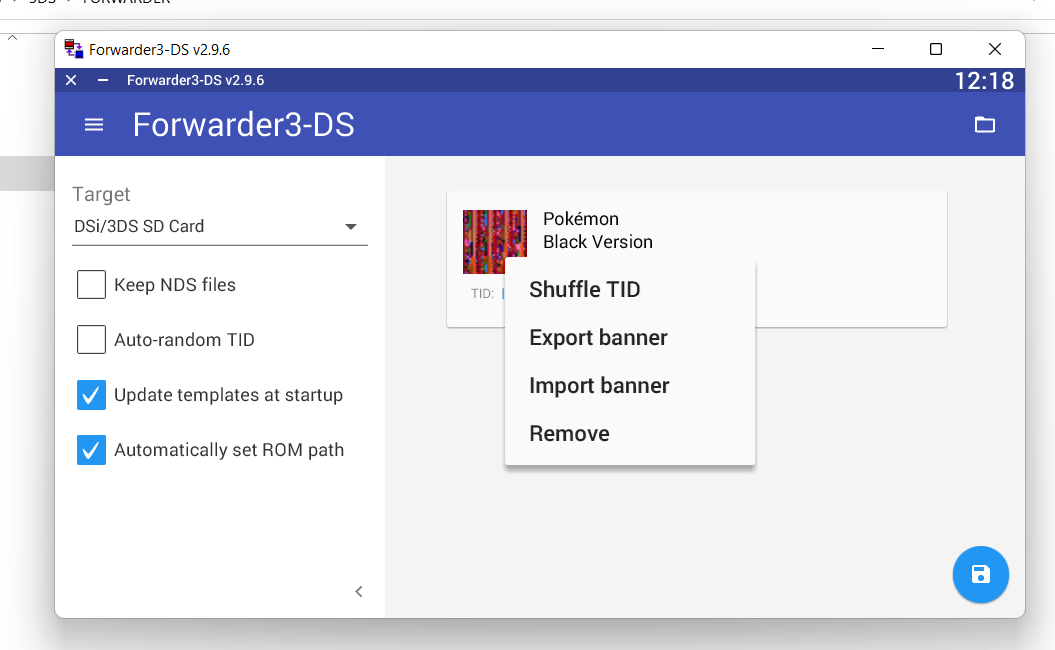Choose Export banner from the context menu

[x=630, y=337]
